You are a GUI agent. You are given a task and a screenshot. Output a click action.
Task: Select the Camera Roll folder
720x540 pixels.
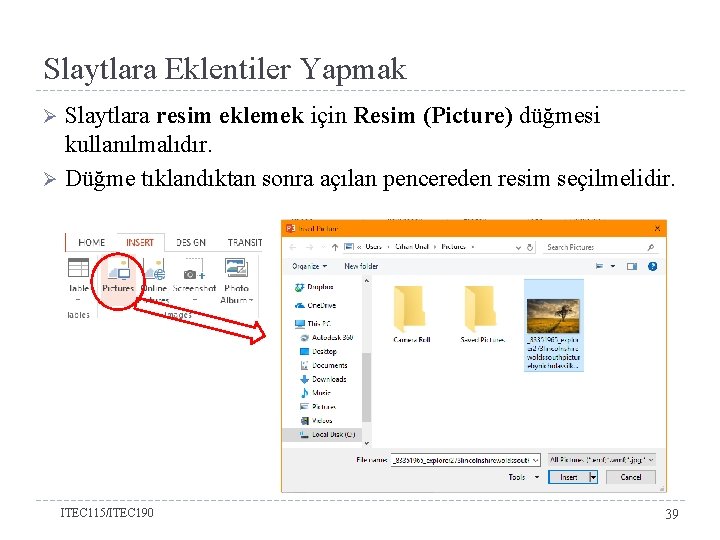[411, 314]
